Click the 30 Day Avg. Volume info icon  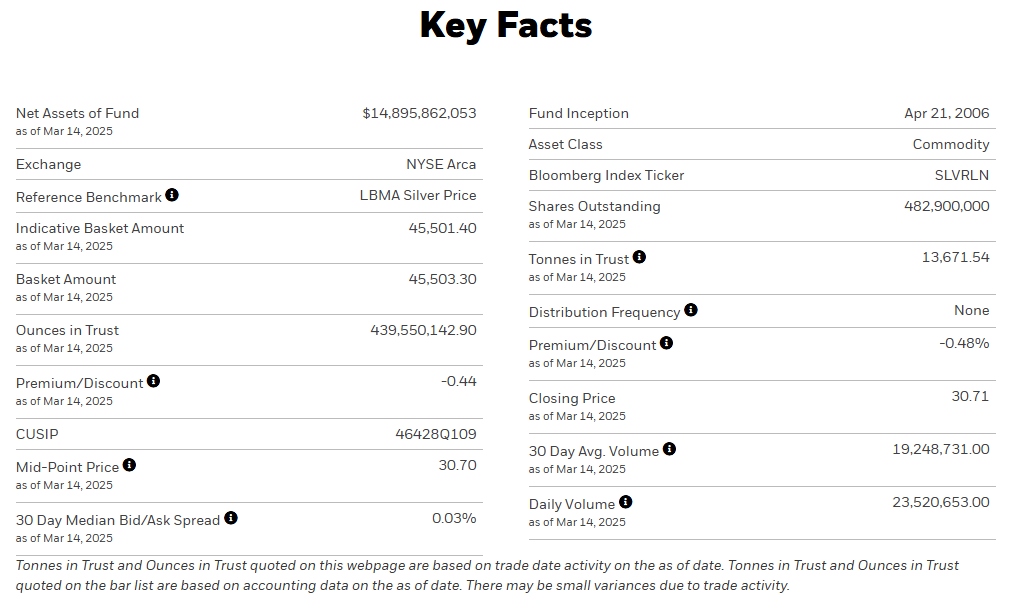coord(669,449)
